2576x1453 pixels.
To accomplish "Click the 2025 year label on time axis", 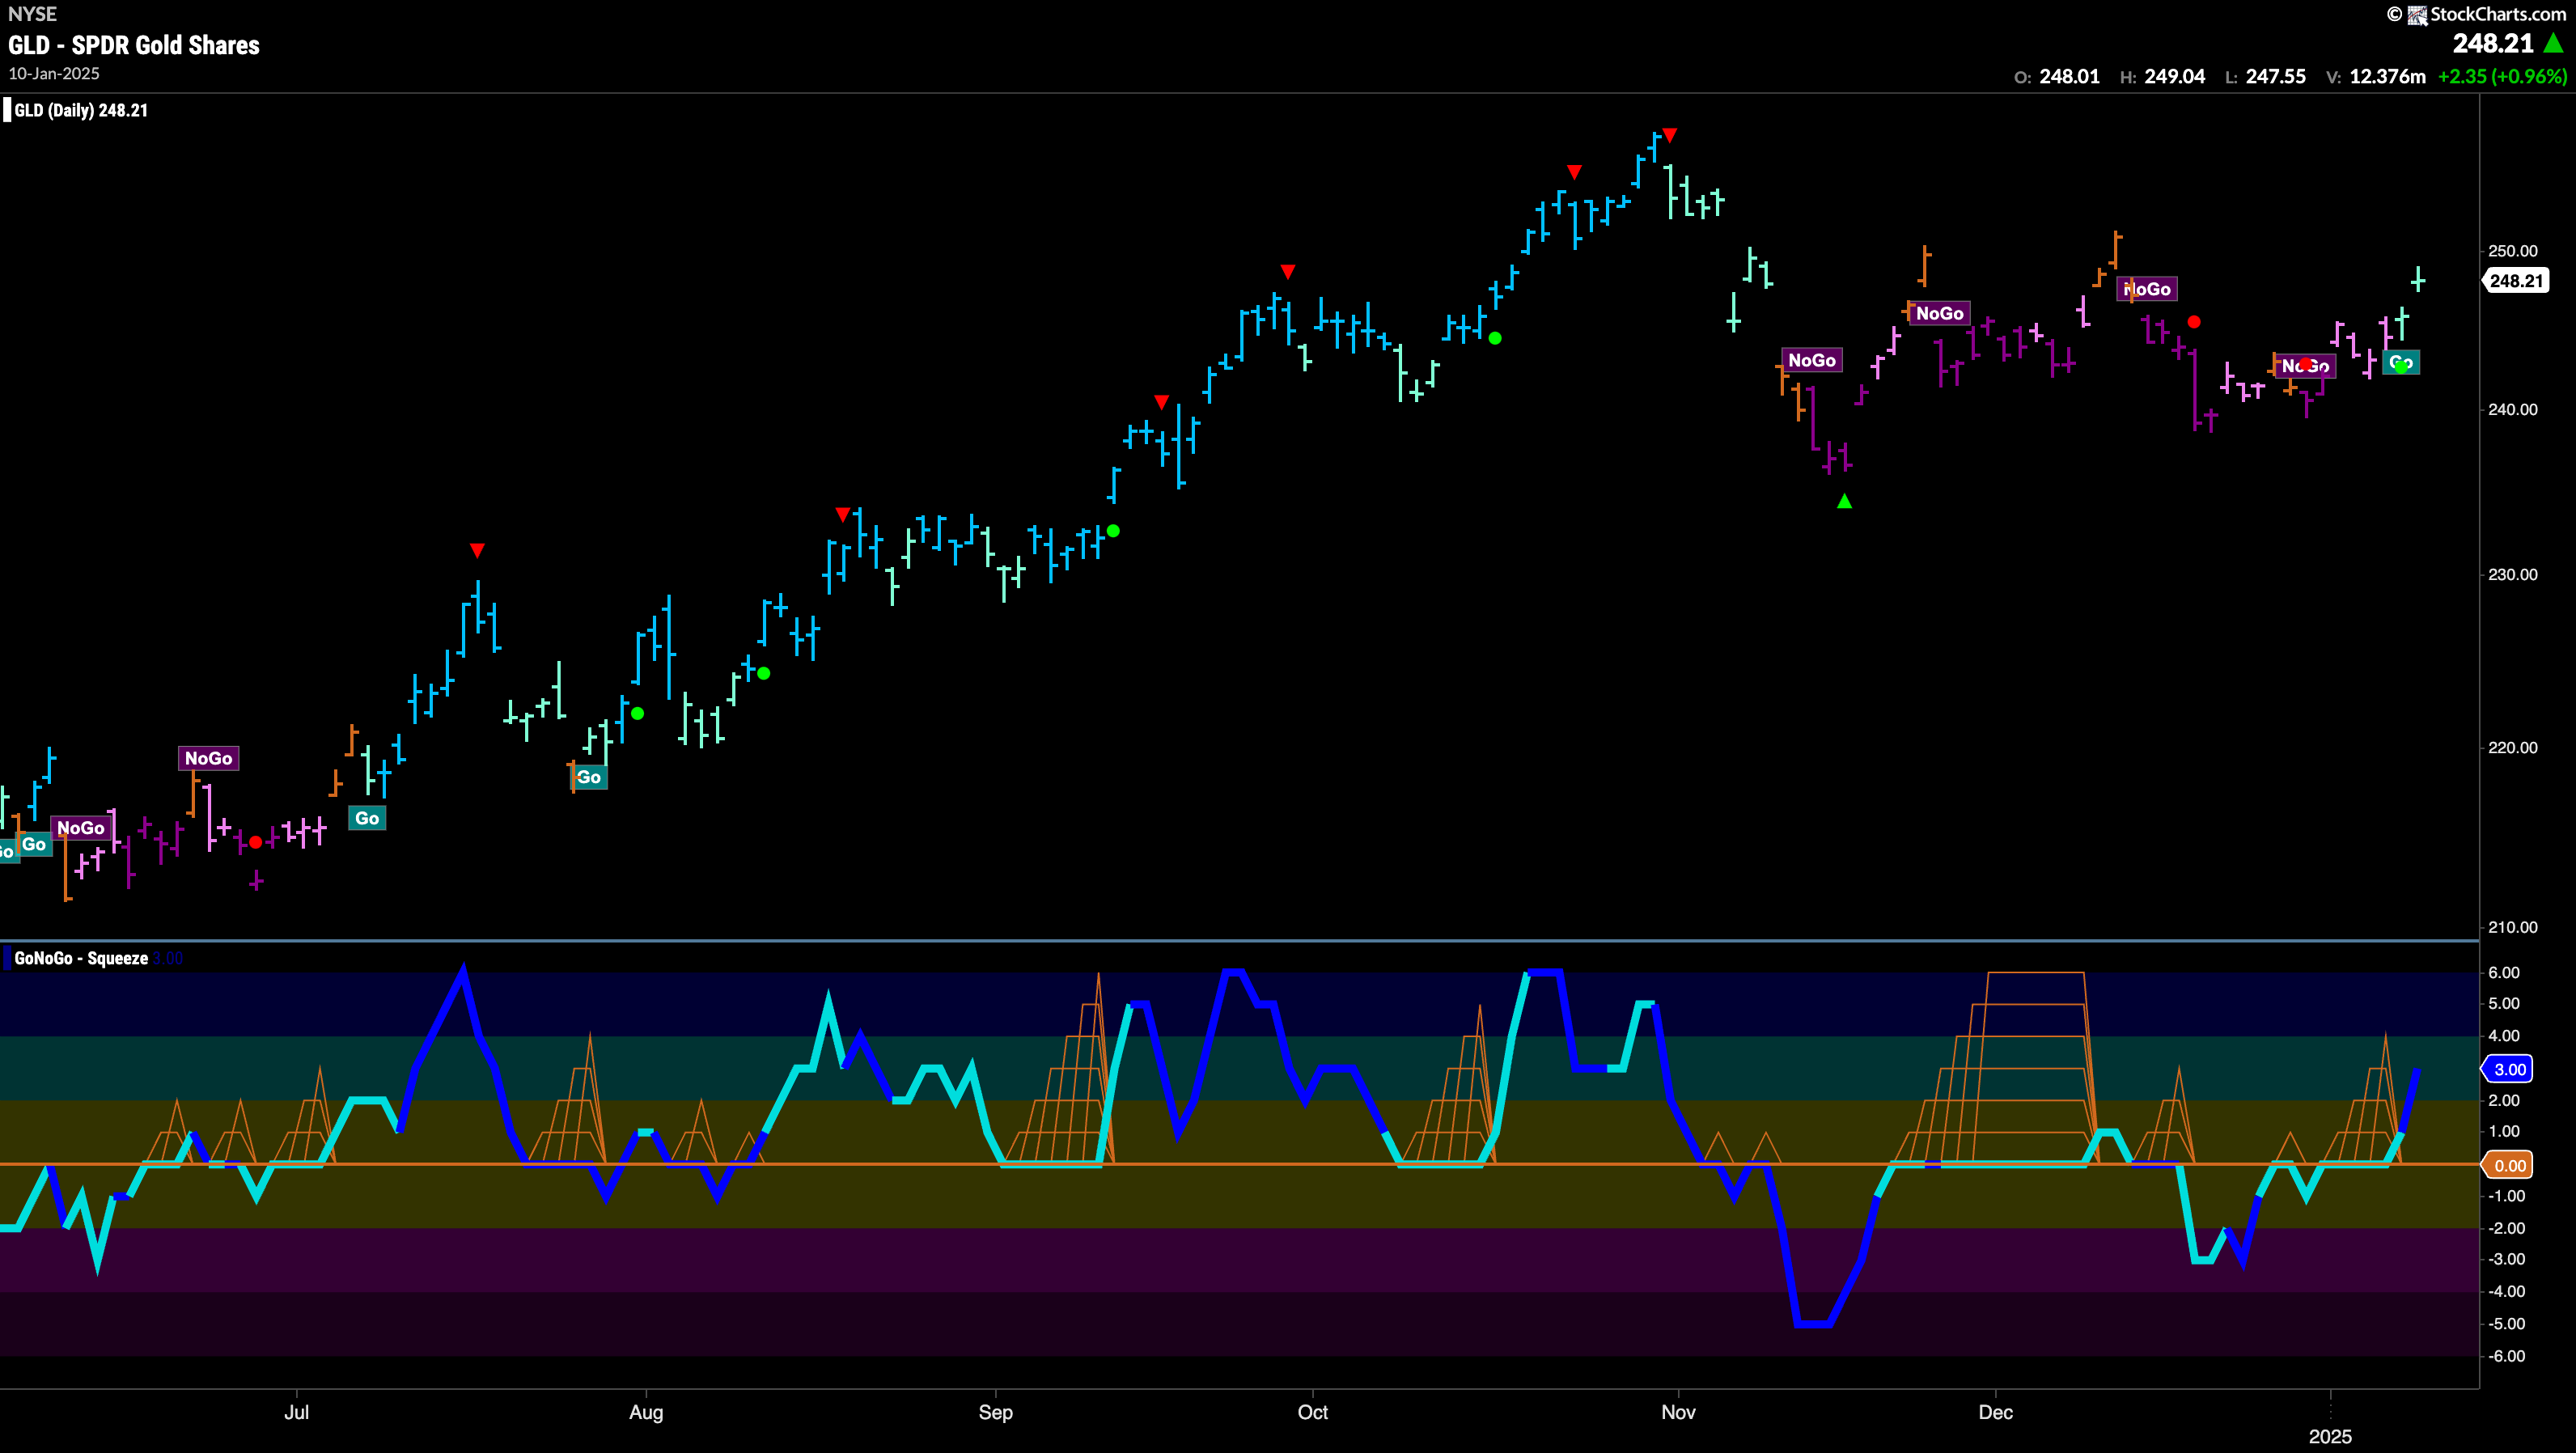I will [2330, 1436].
